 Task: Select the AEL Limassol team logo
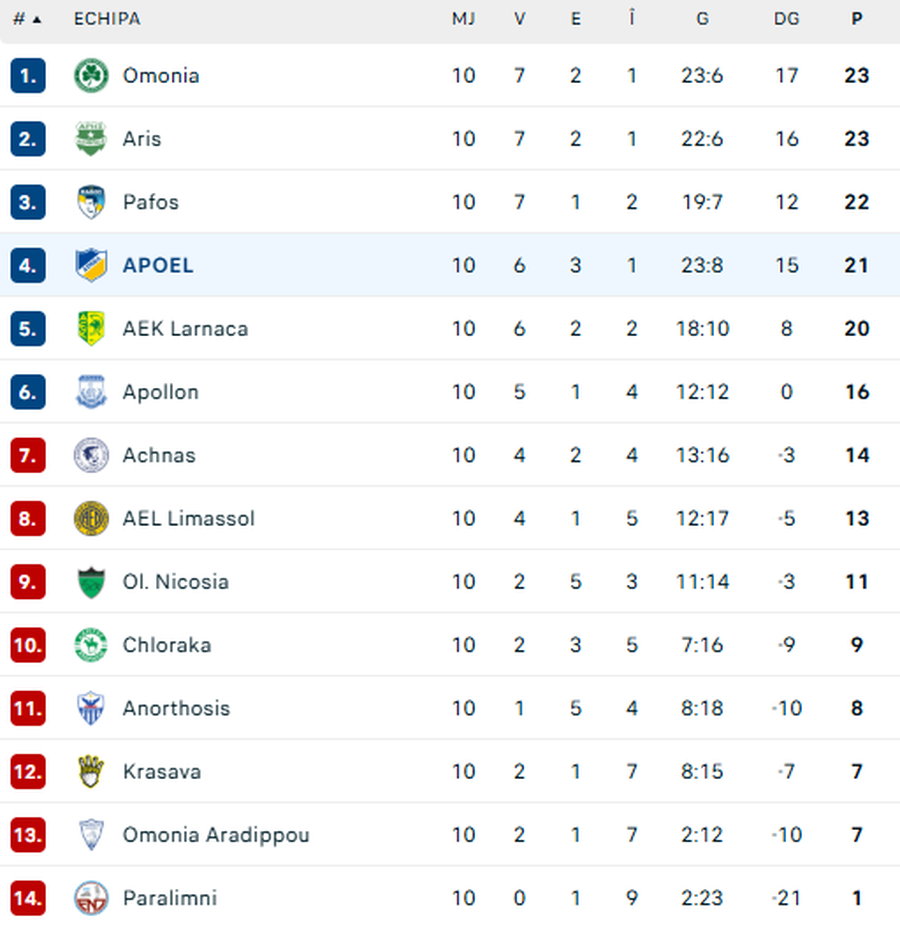[x=90, y=518]
